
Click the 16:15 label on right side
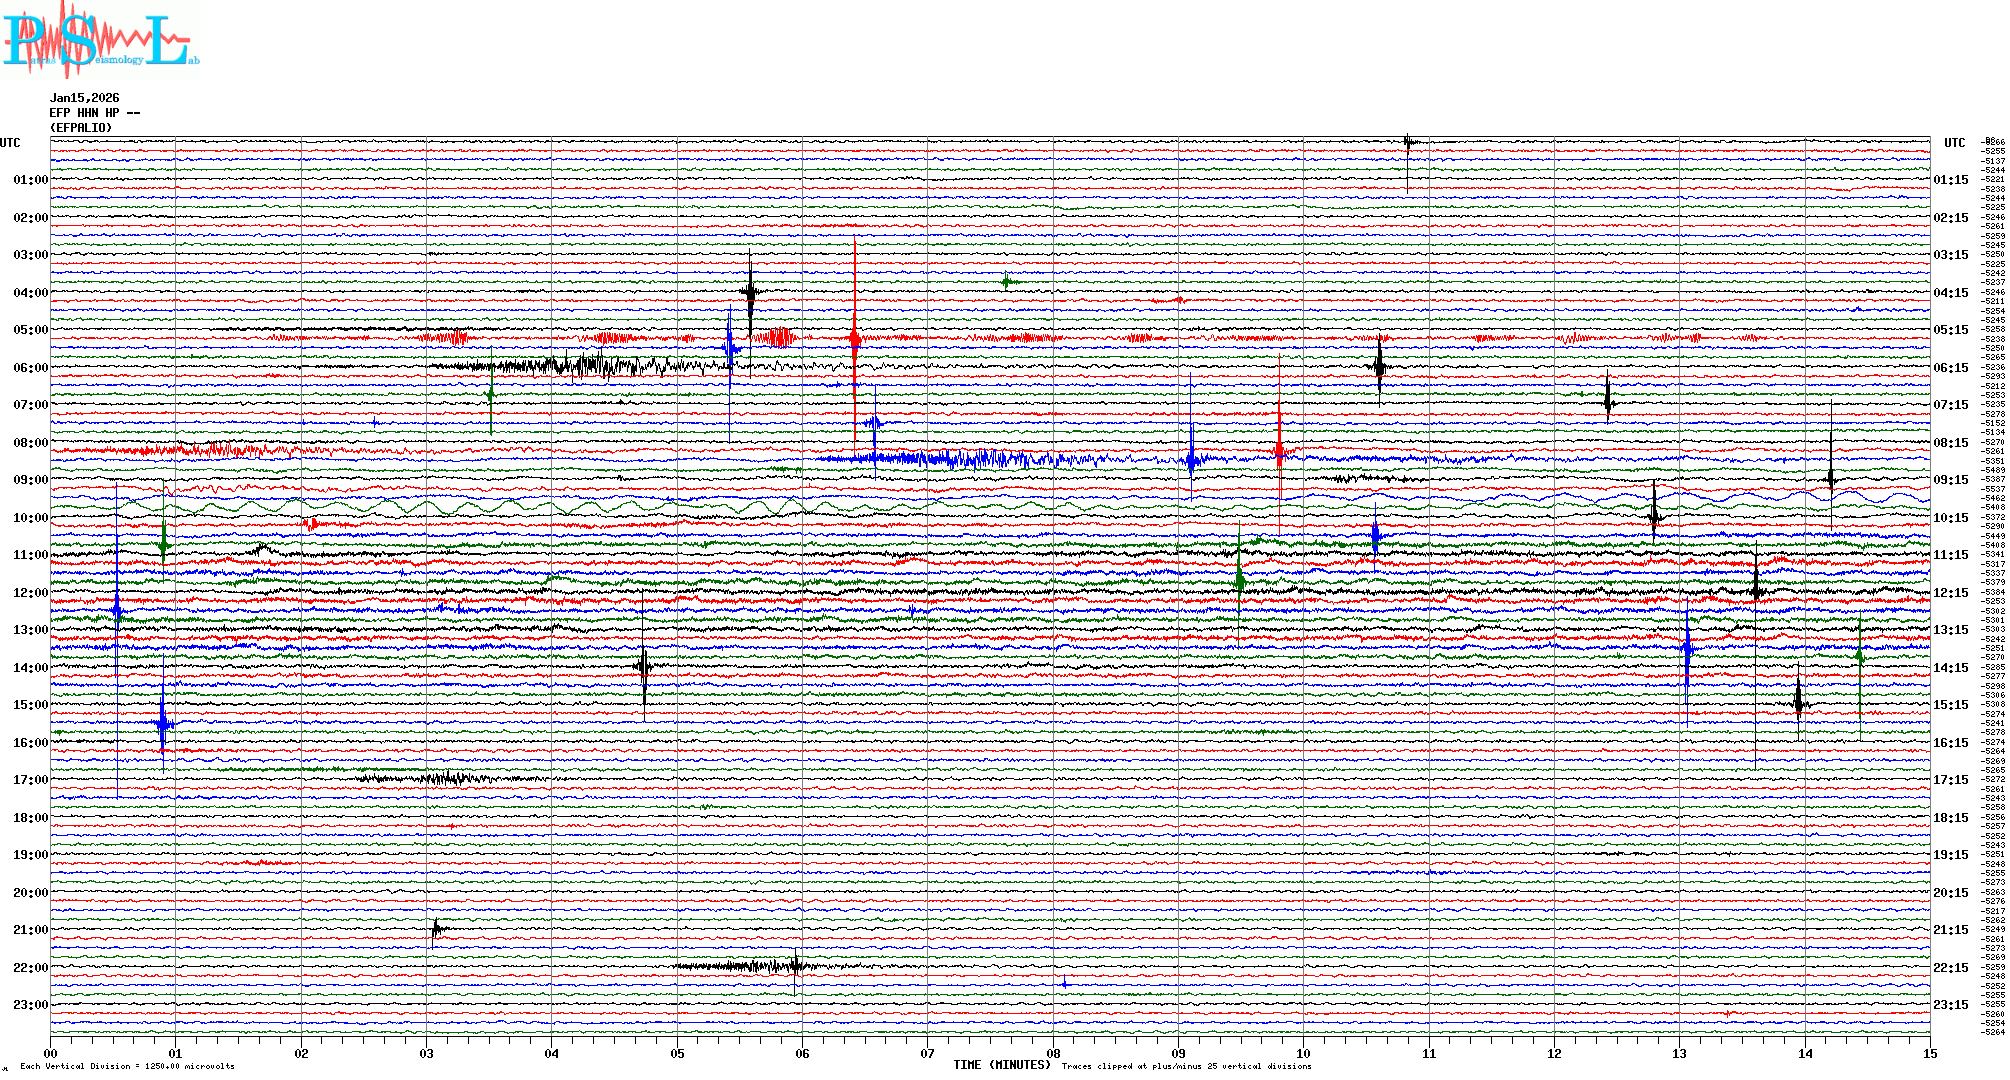point(1950,743)
